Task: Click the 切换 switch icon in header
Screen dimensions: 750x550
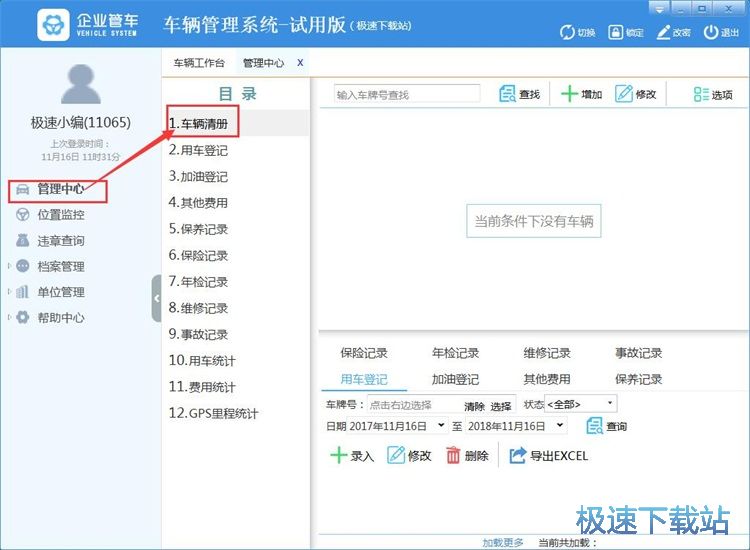Action: point(567,32)
